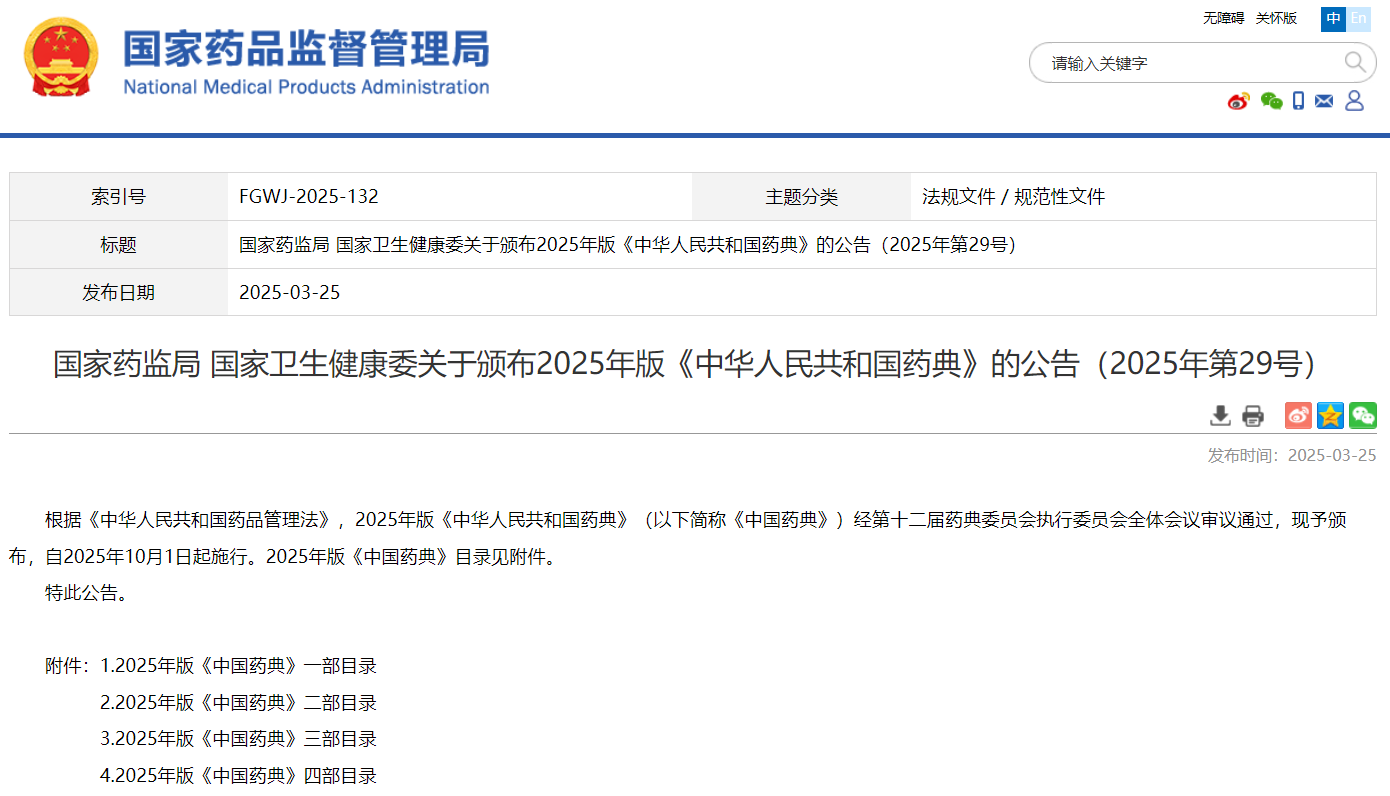
Task: Share to QZone with the star icon
Action: [x=1330, y=416]
